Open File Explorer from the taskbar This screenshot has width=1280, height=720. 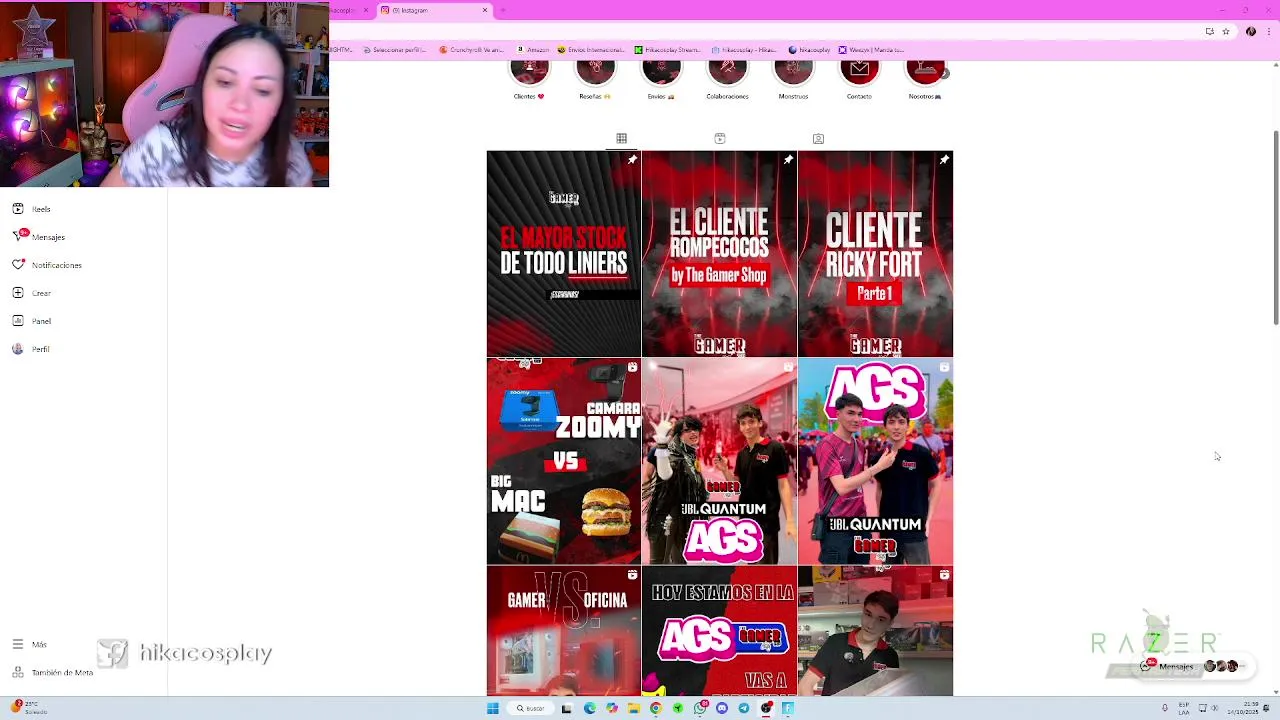(633, 708)
